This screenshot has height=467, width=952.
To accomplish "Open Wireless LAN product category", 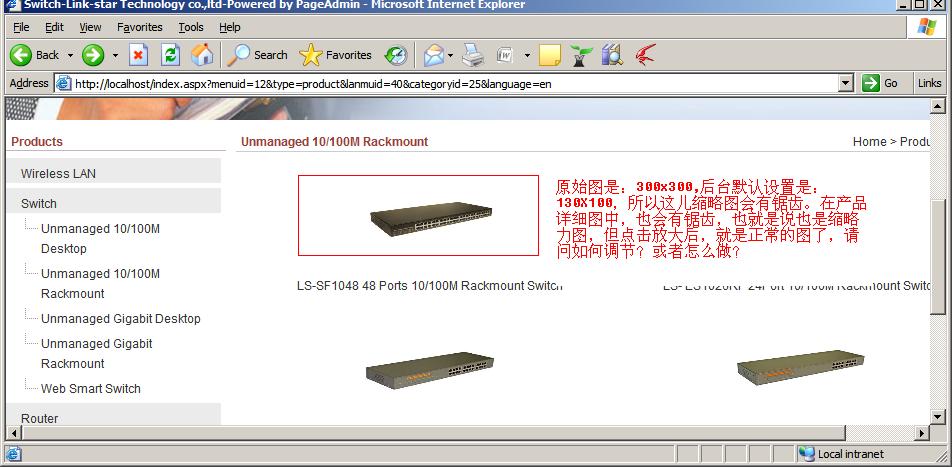I will (x=58, y=173).
